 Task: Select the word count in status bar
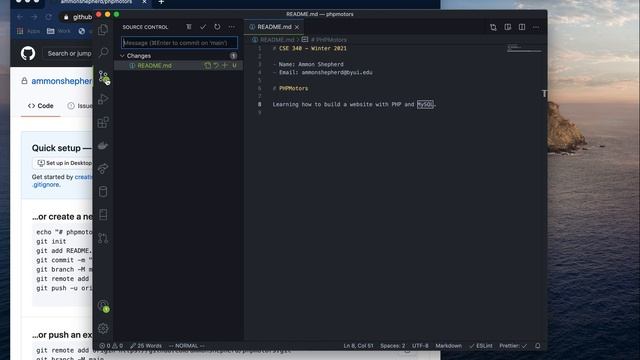click(x=146, y=346)
